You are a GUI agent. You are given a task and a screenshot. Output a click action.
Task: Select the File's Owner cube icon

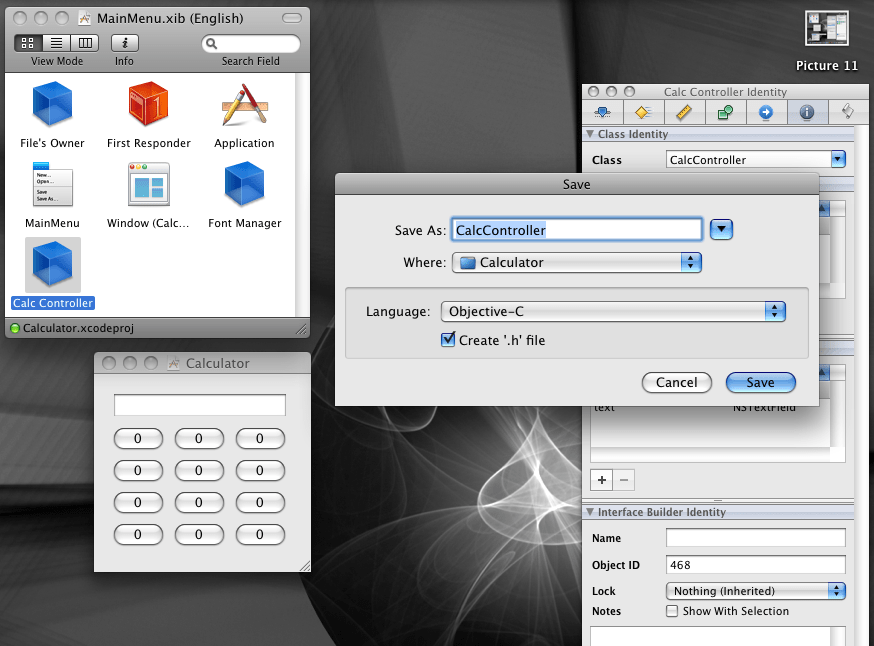click(52, 104)
